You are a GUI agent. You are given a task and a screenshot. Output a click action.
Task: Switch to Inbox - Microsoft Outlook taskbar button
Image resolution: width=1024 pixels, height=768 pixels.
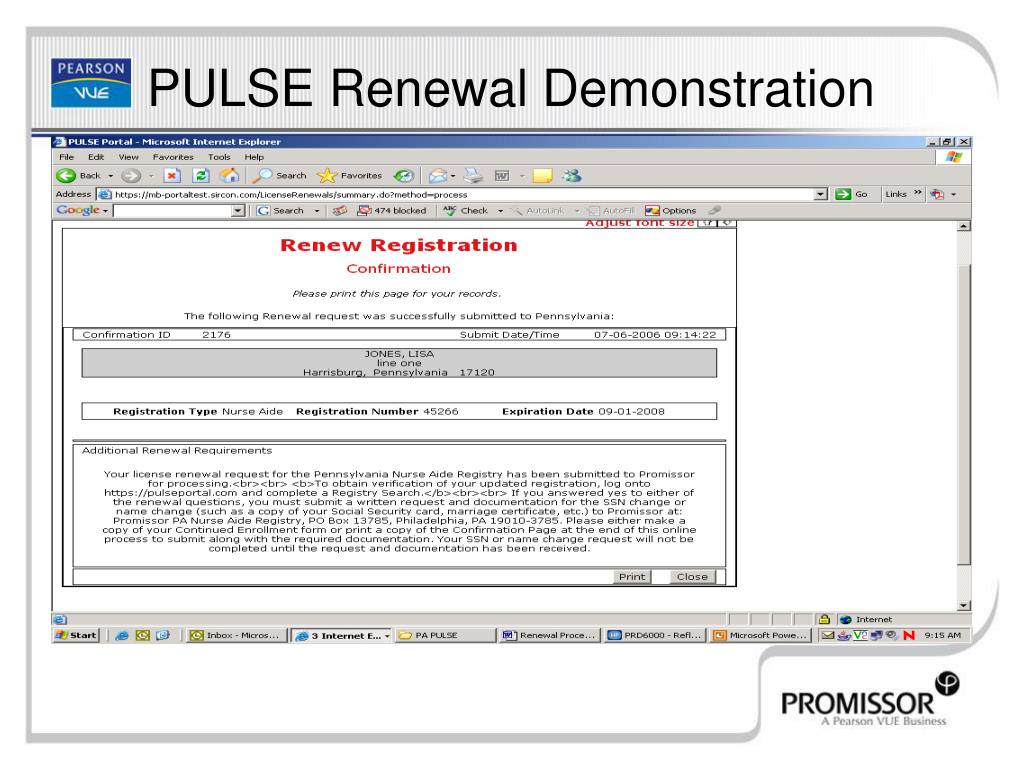click(236, 635)
